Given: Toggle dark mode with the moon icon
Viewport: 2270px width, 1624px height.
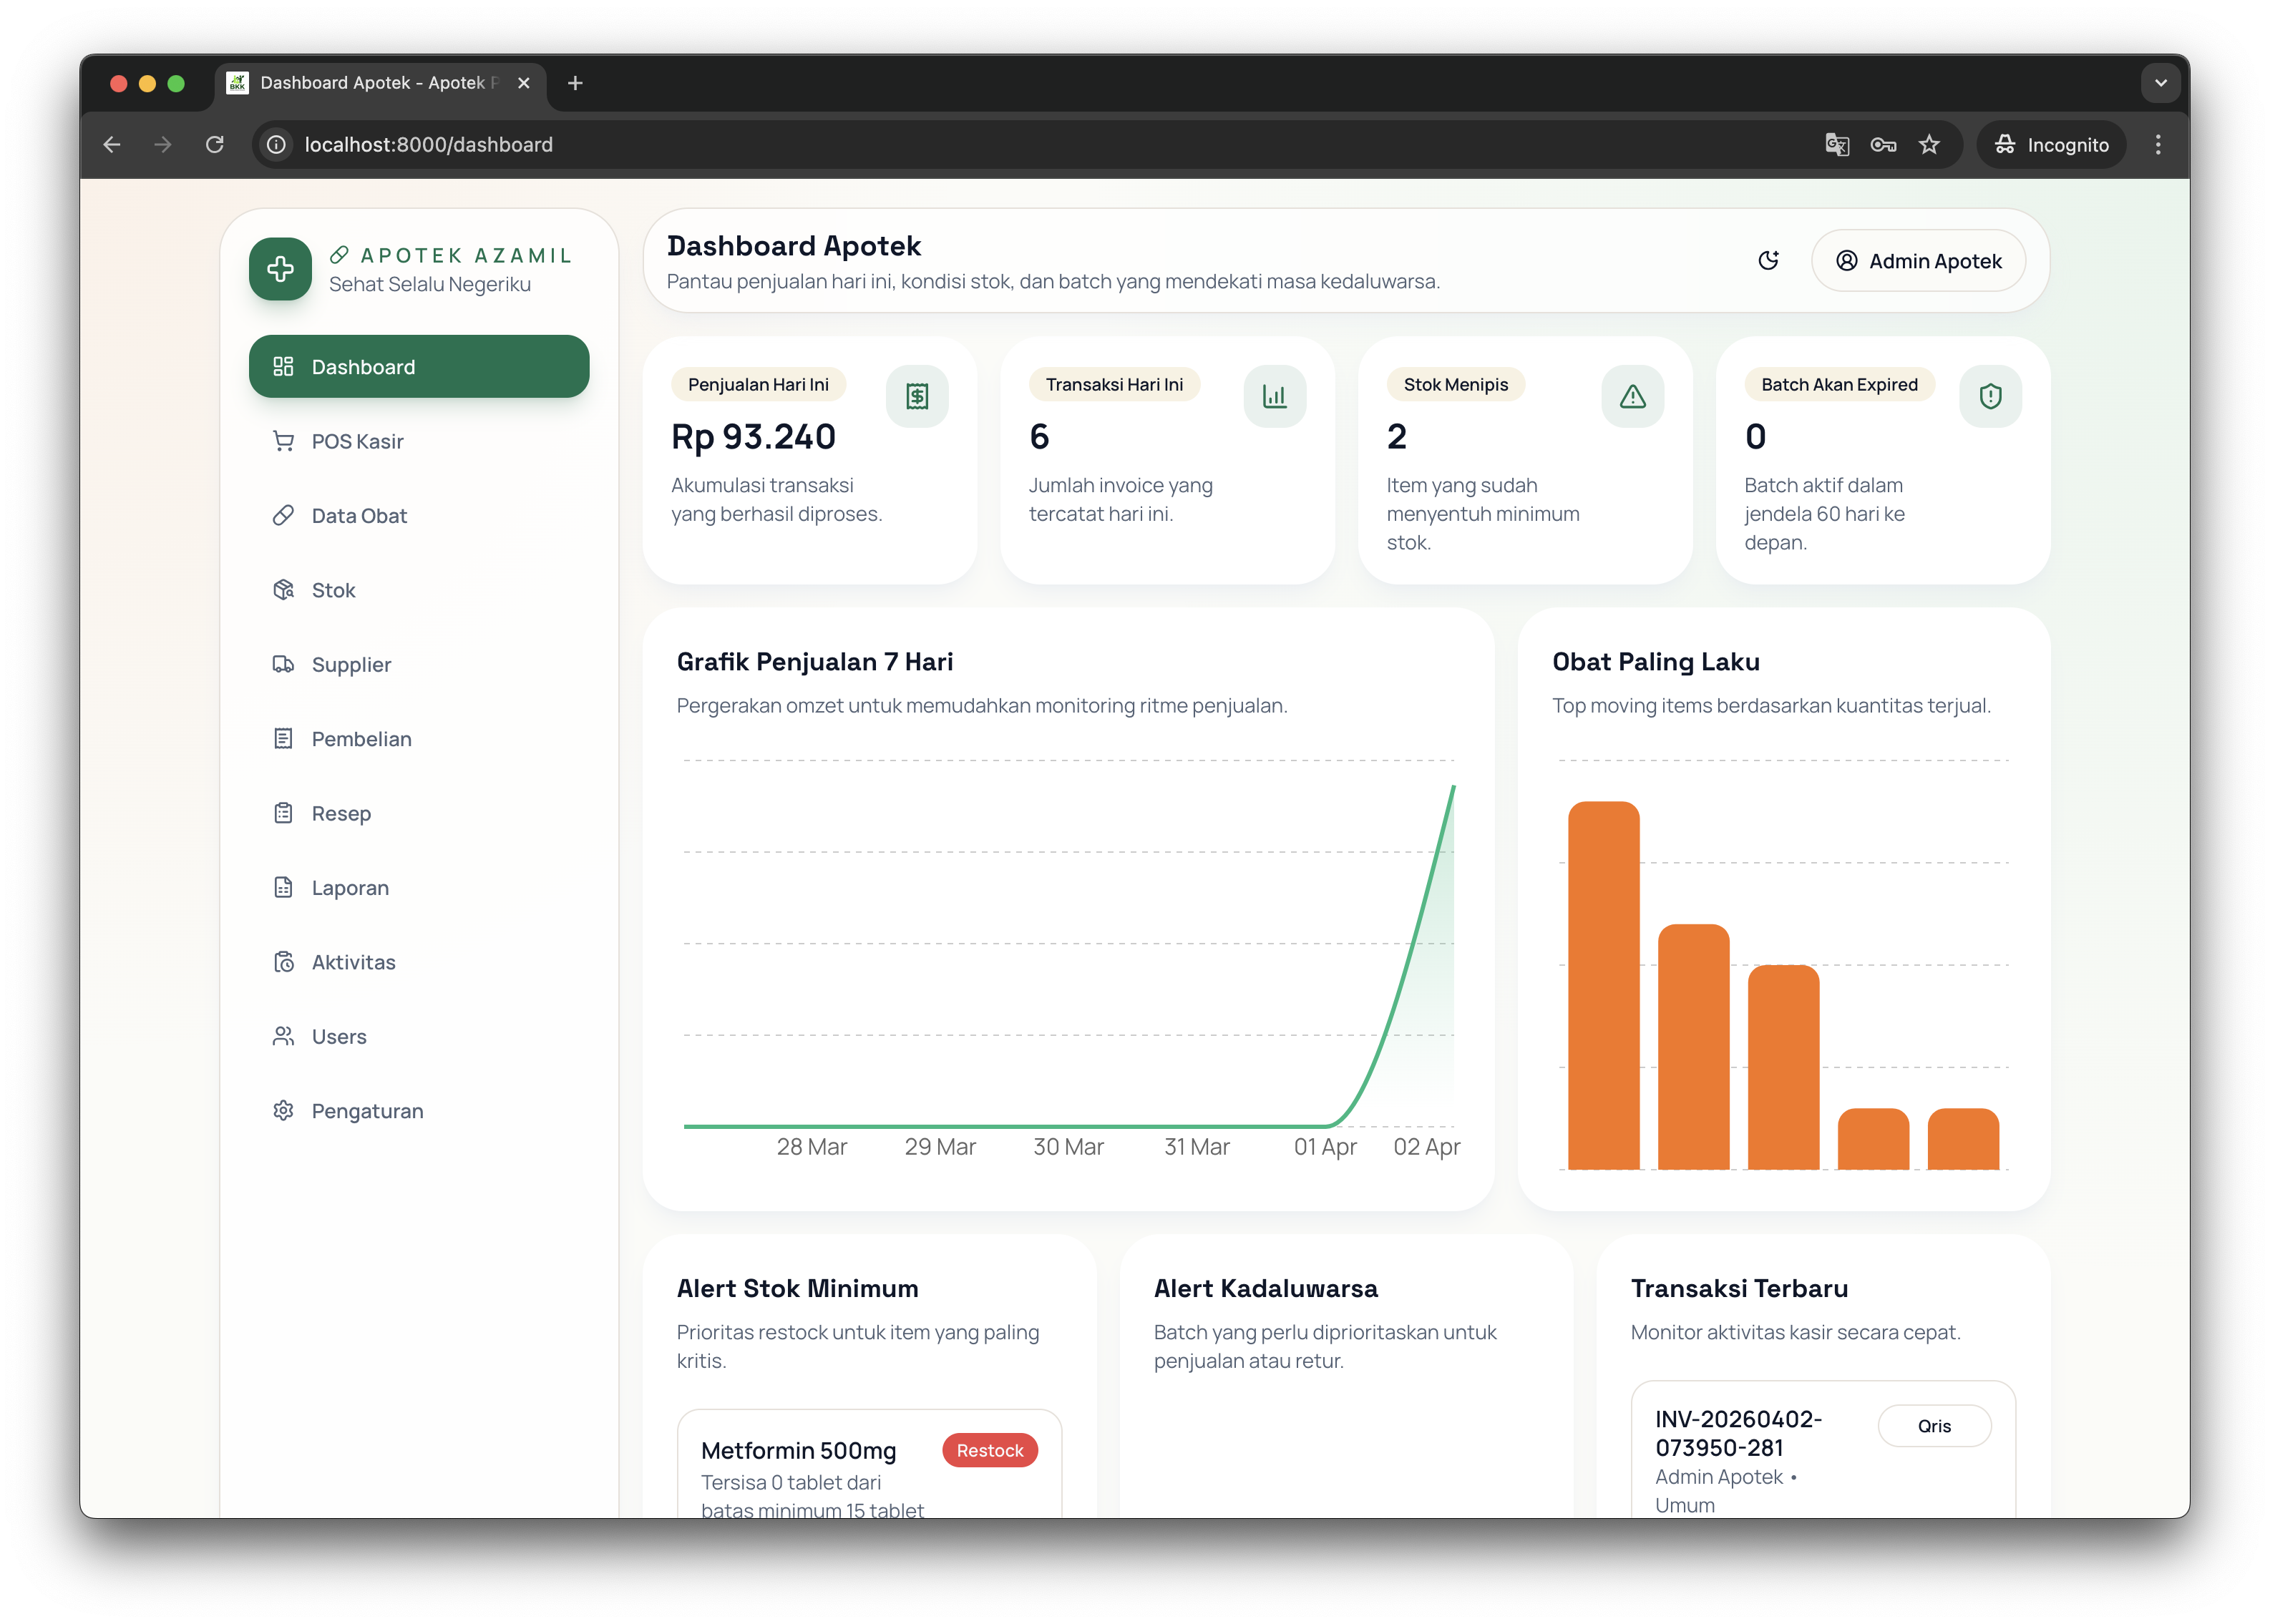Looking at the screenshot, I should [x=1768, y=261].
